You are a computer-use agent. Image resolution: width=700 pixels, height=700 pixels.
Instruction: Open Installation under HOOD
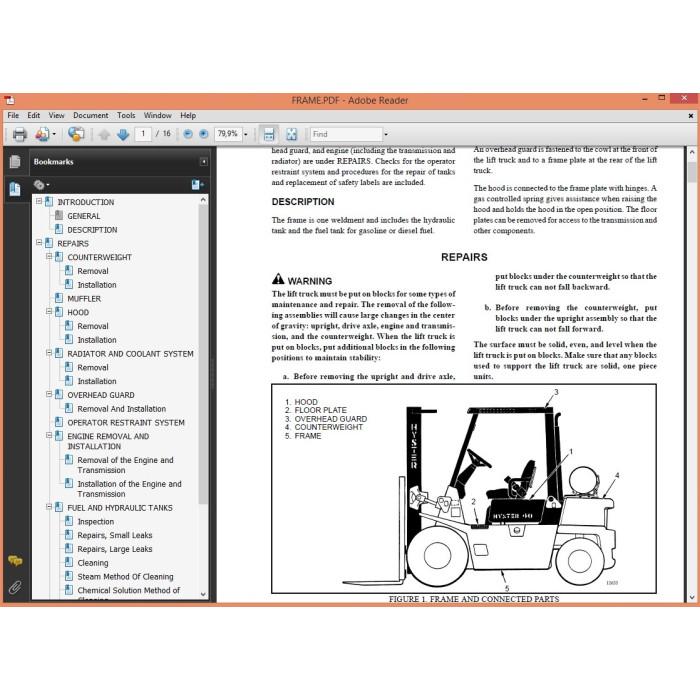click(97, 340)
